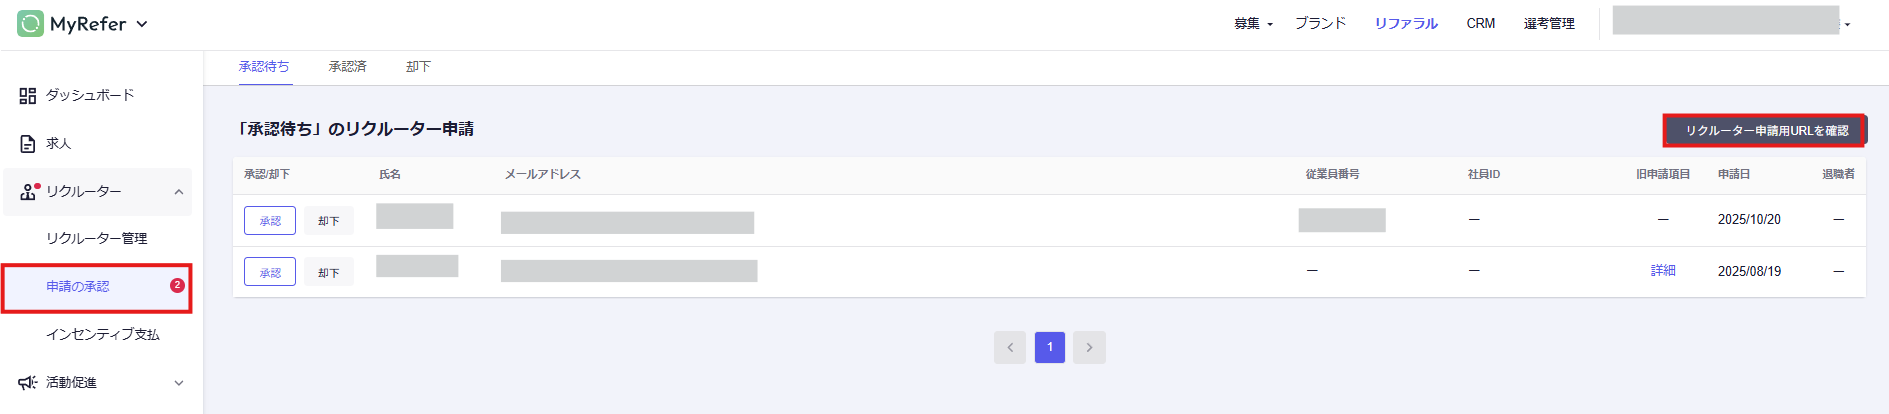The width and height of the screenshot is (1889, 414).
Task: Go to previous page arrow
Action: click(x=1010, y=348)
